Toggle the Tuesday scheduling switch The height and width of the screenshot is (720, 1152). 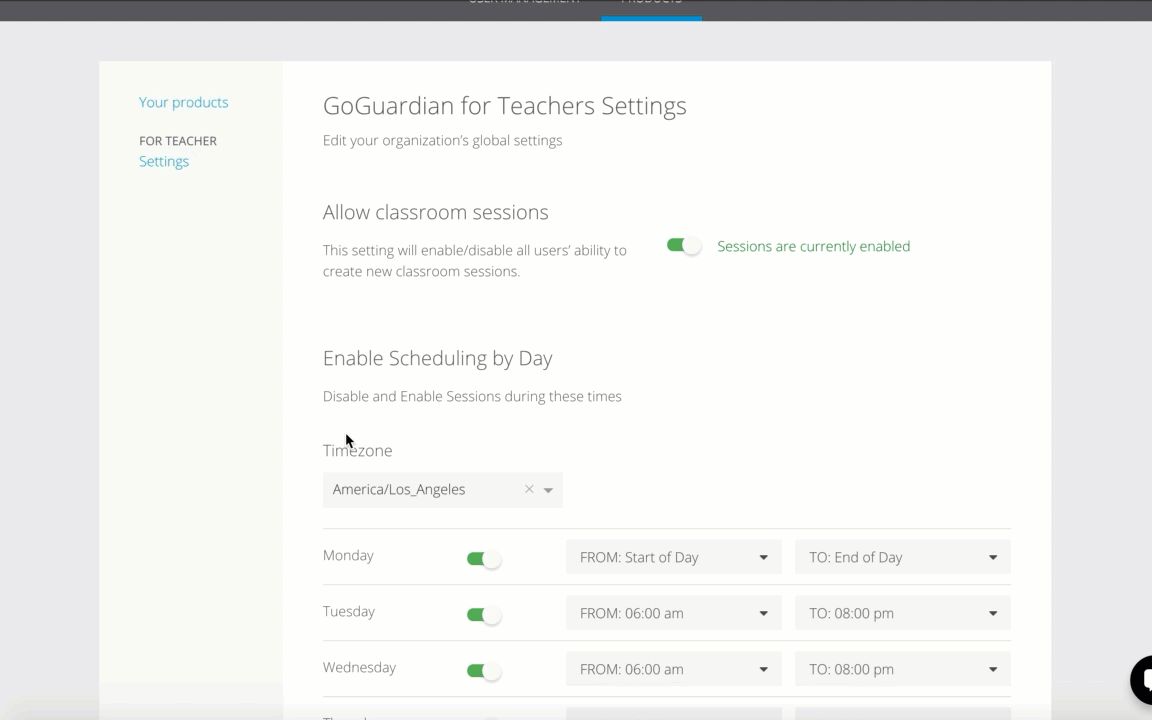tap(483, 615)
